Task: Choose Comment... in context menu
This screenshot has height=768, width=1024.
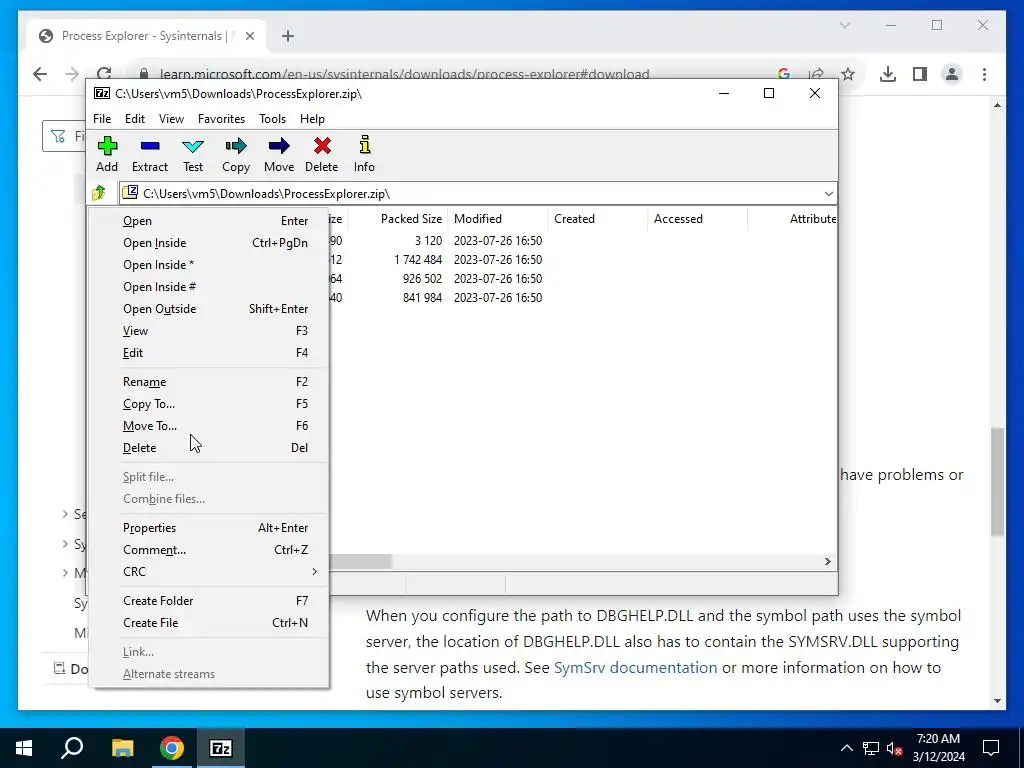Action: point(208,550)
